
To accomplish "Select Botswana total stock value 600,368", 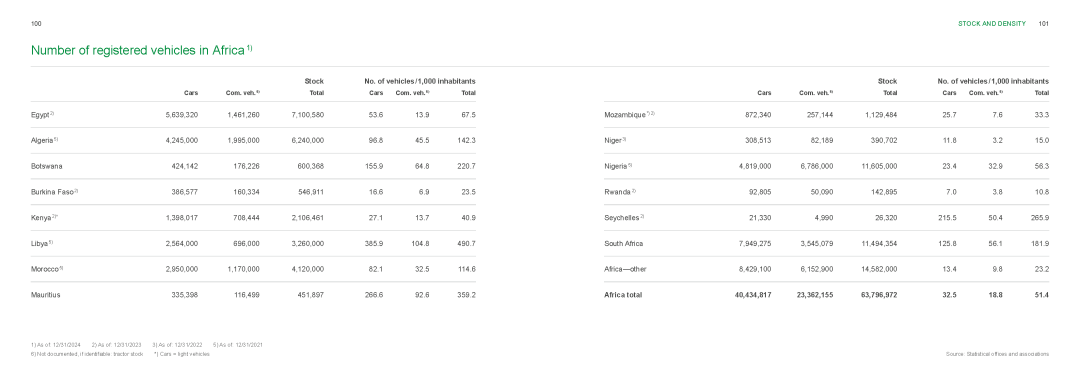I will point(311,166).
